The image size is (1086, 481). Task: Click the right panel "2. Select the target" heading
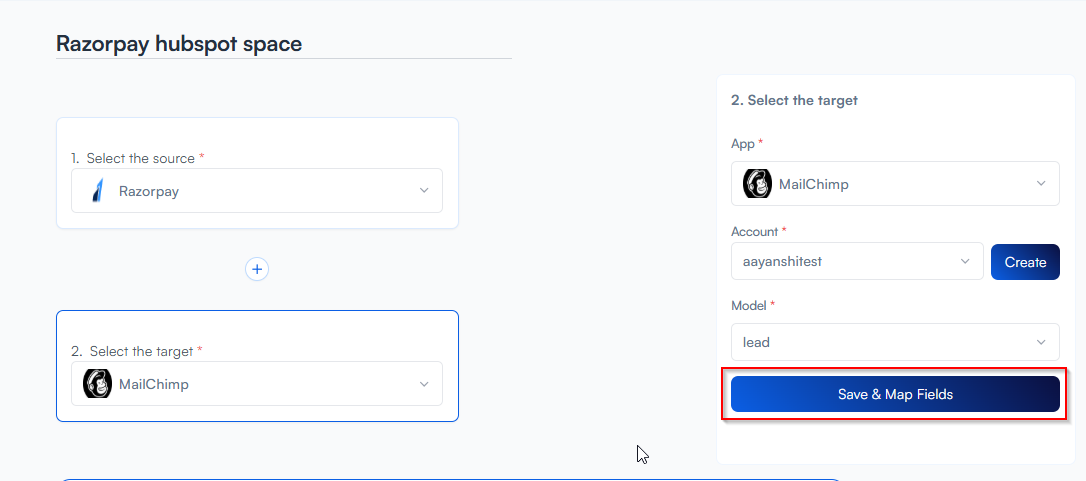[x=794, y=100]
